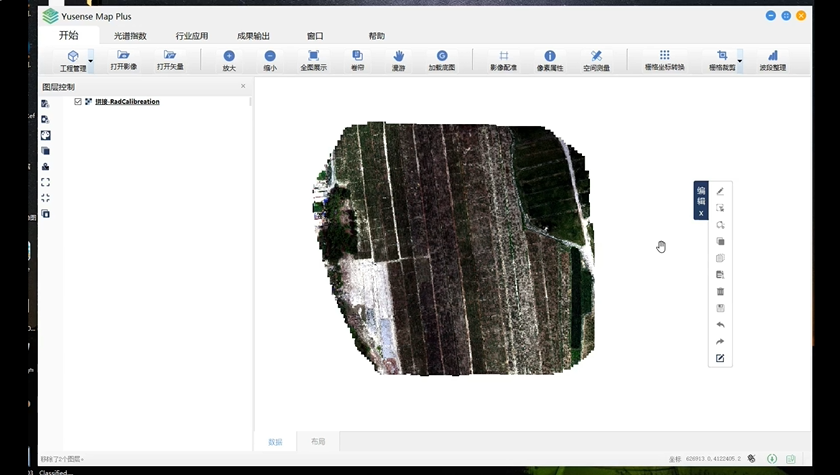Click the 放大 zoom in tool

[x=229, y=59]
